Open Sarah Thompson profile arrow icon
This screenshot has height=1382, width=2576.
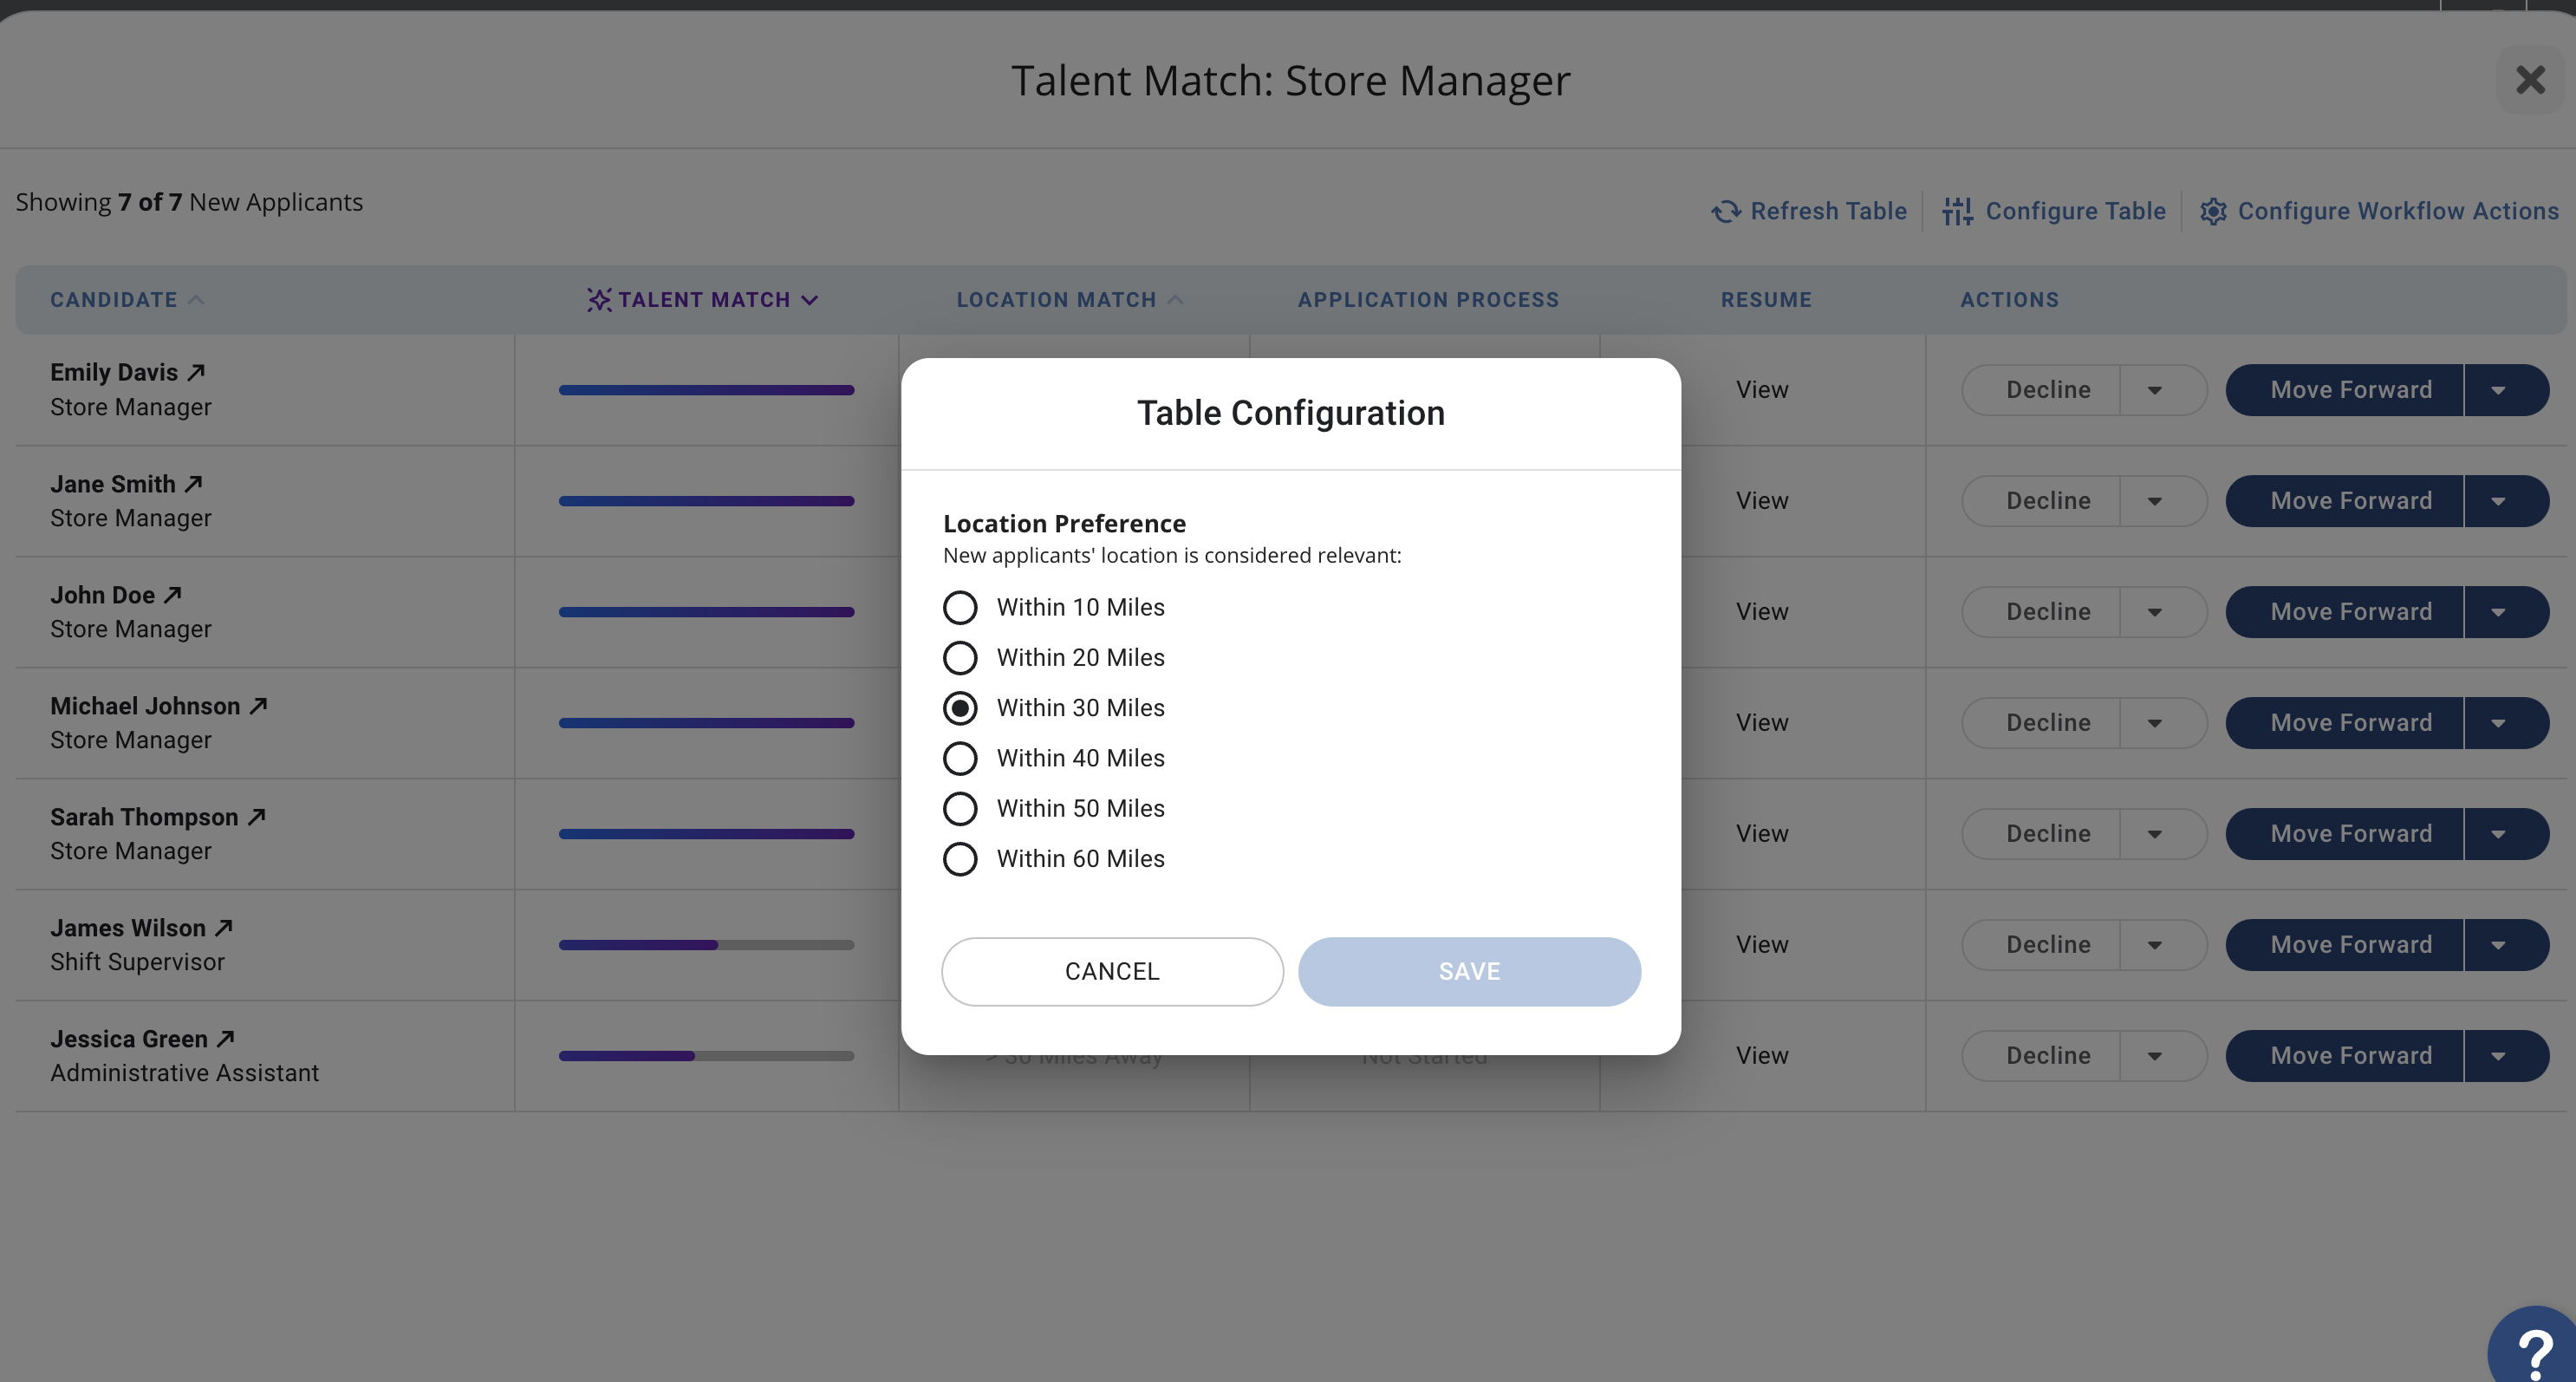257,817
